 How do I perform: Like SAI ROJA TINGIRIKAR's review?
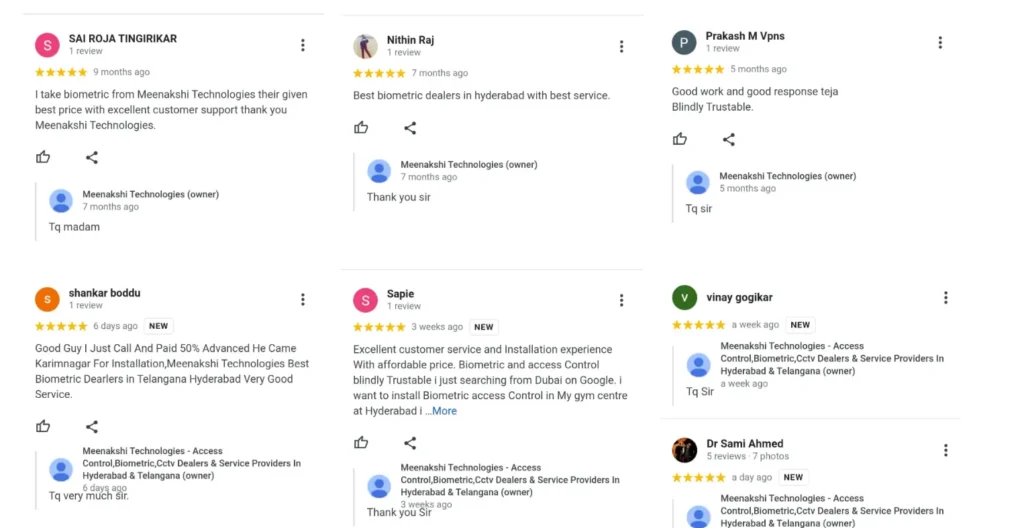point(43,157)
